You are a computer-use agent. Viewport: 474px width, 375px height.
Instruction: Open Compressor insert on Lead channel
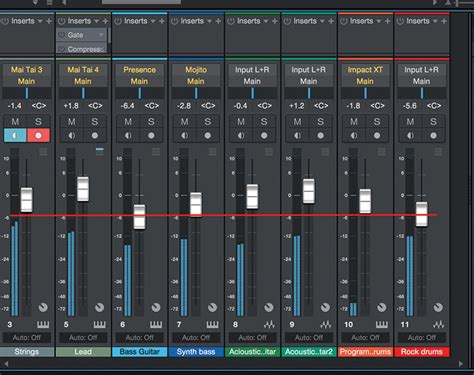[82, 49]
